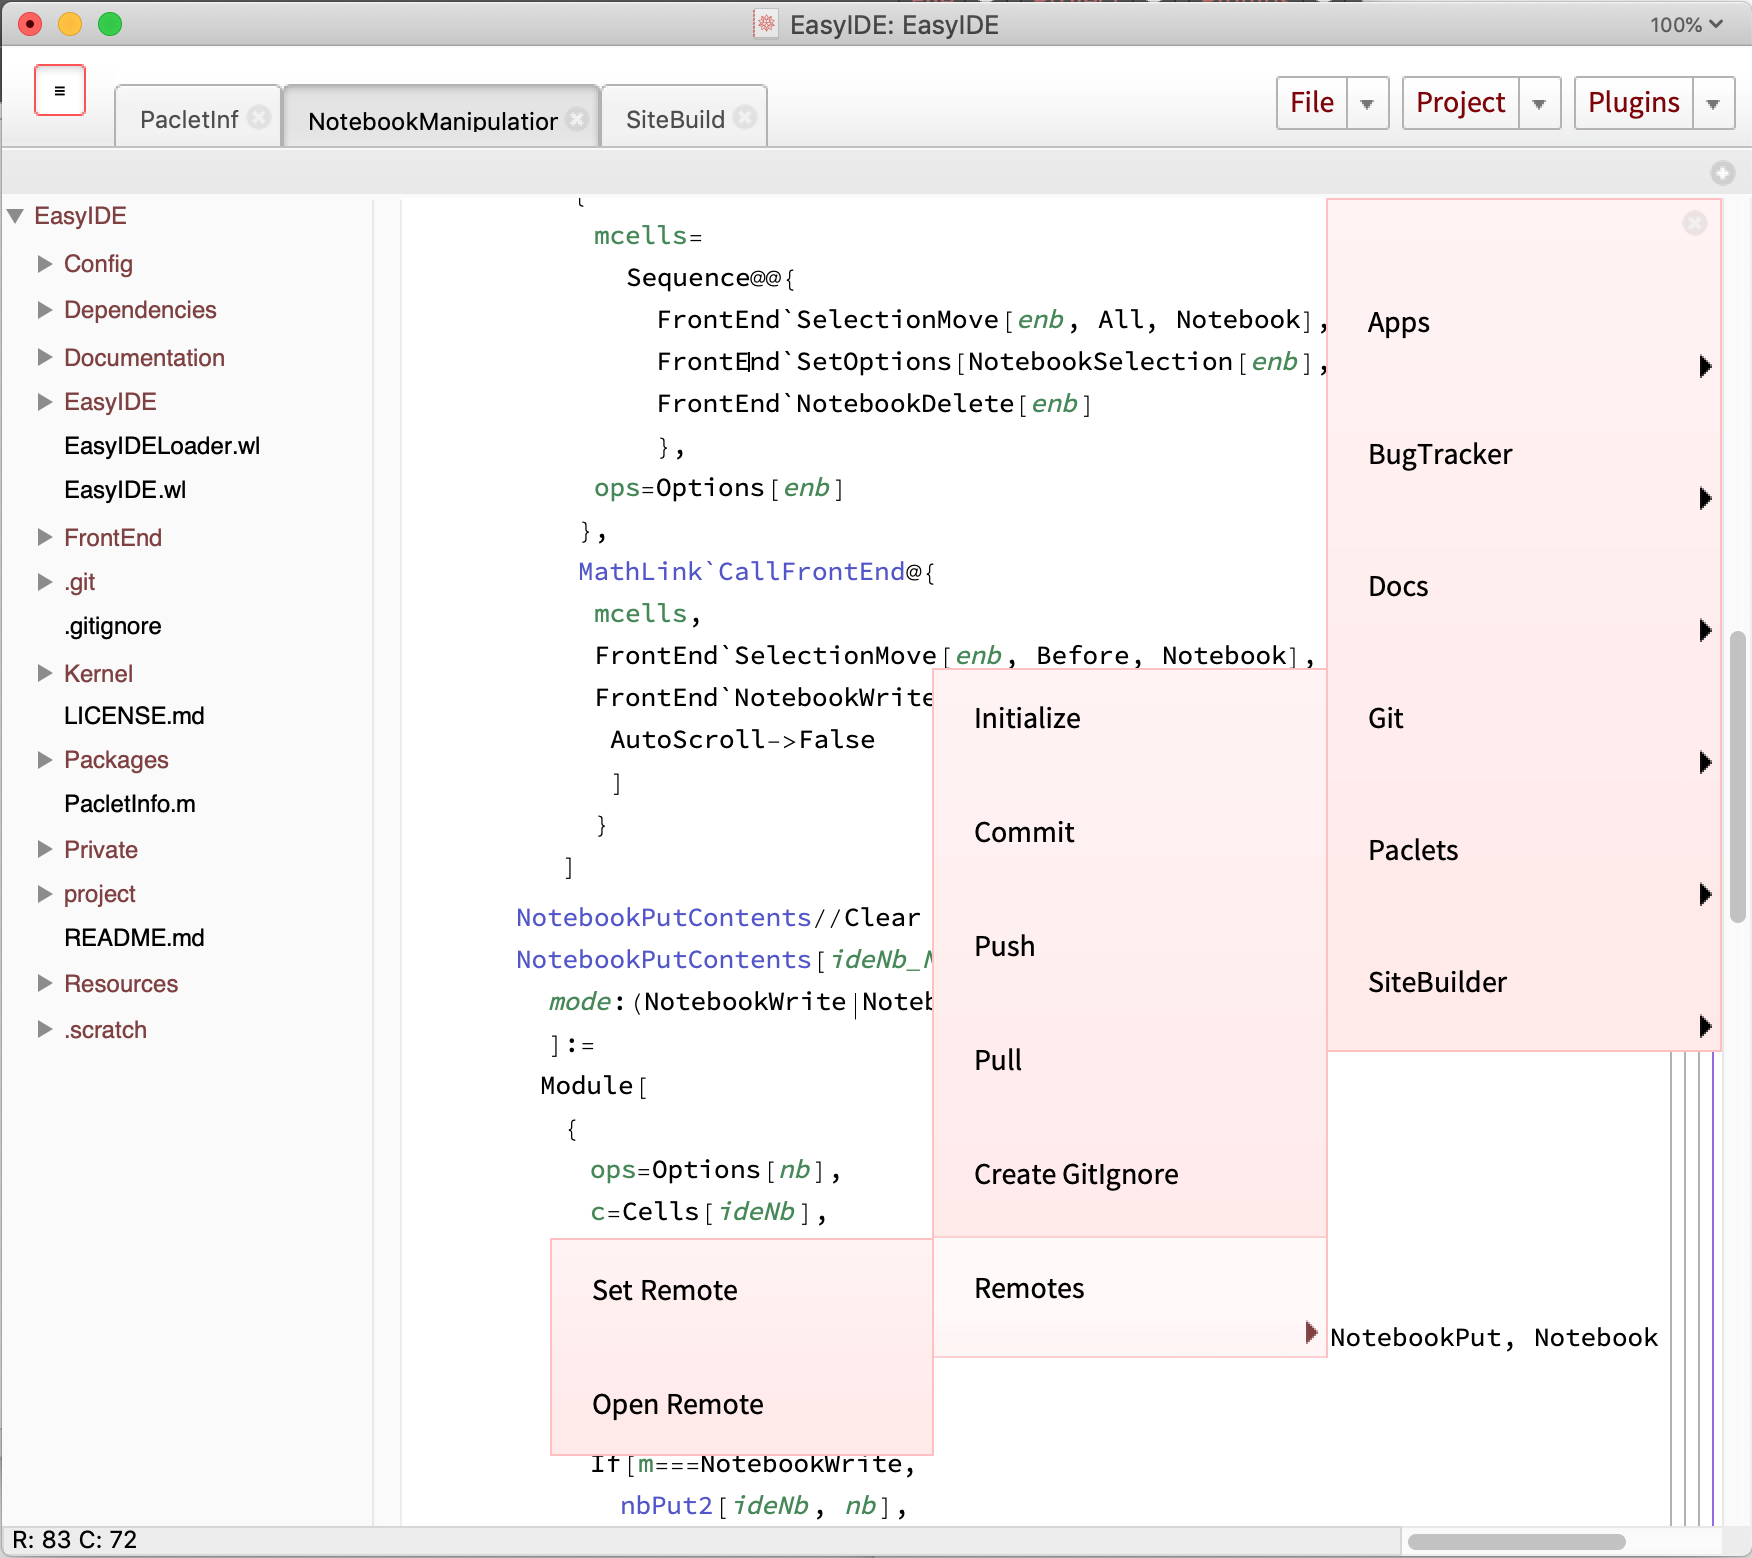Close the NotebookManipulation tab
Screen dimensions: 1752x1558
[577, 119]
